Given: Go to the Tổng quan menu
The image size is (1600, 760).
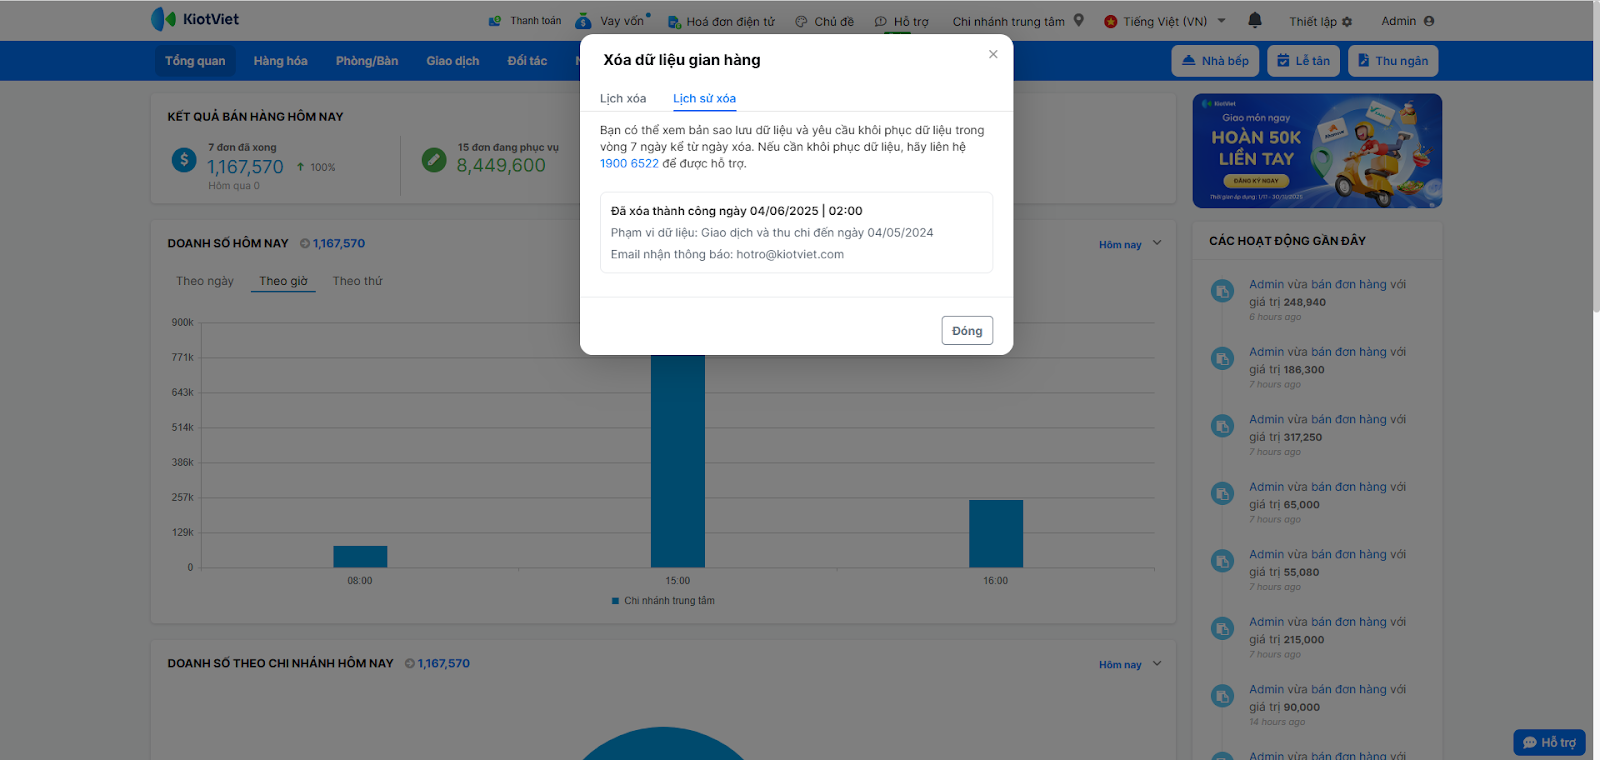Looking at the screenshot, I should (x=195, y=61).
